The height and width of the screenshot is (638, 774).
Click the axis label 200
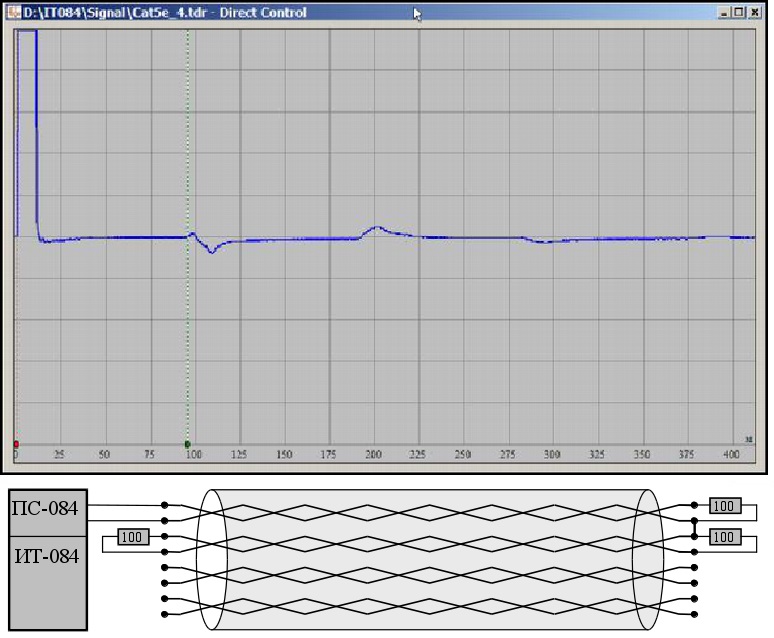(x=373, y=454)
